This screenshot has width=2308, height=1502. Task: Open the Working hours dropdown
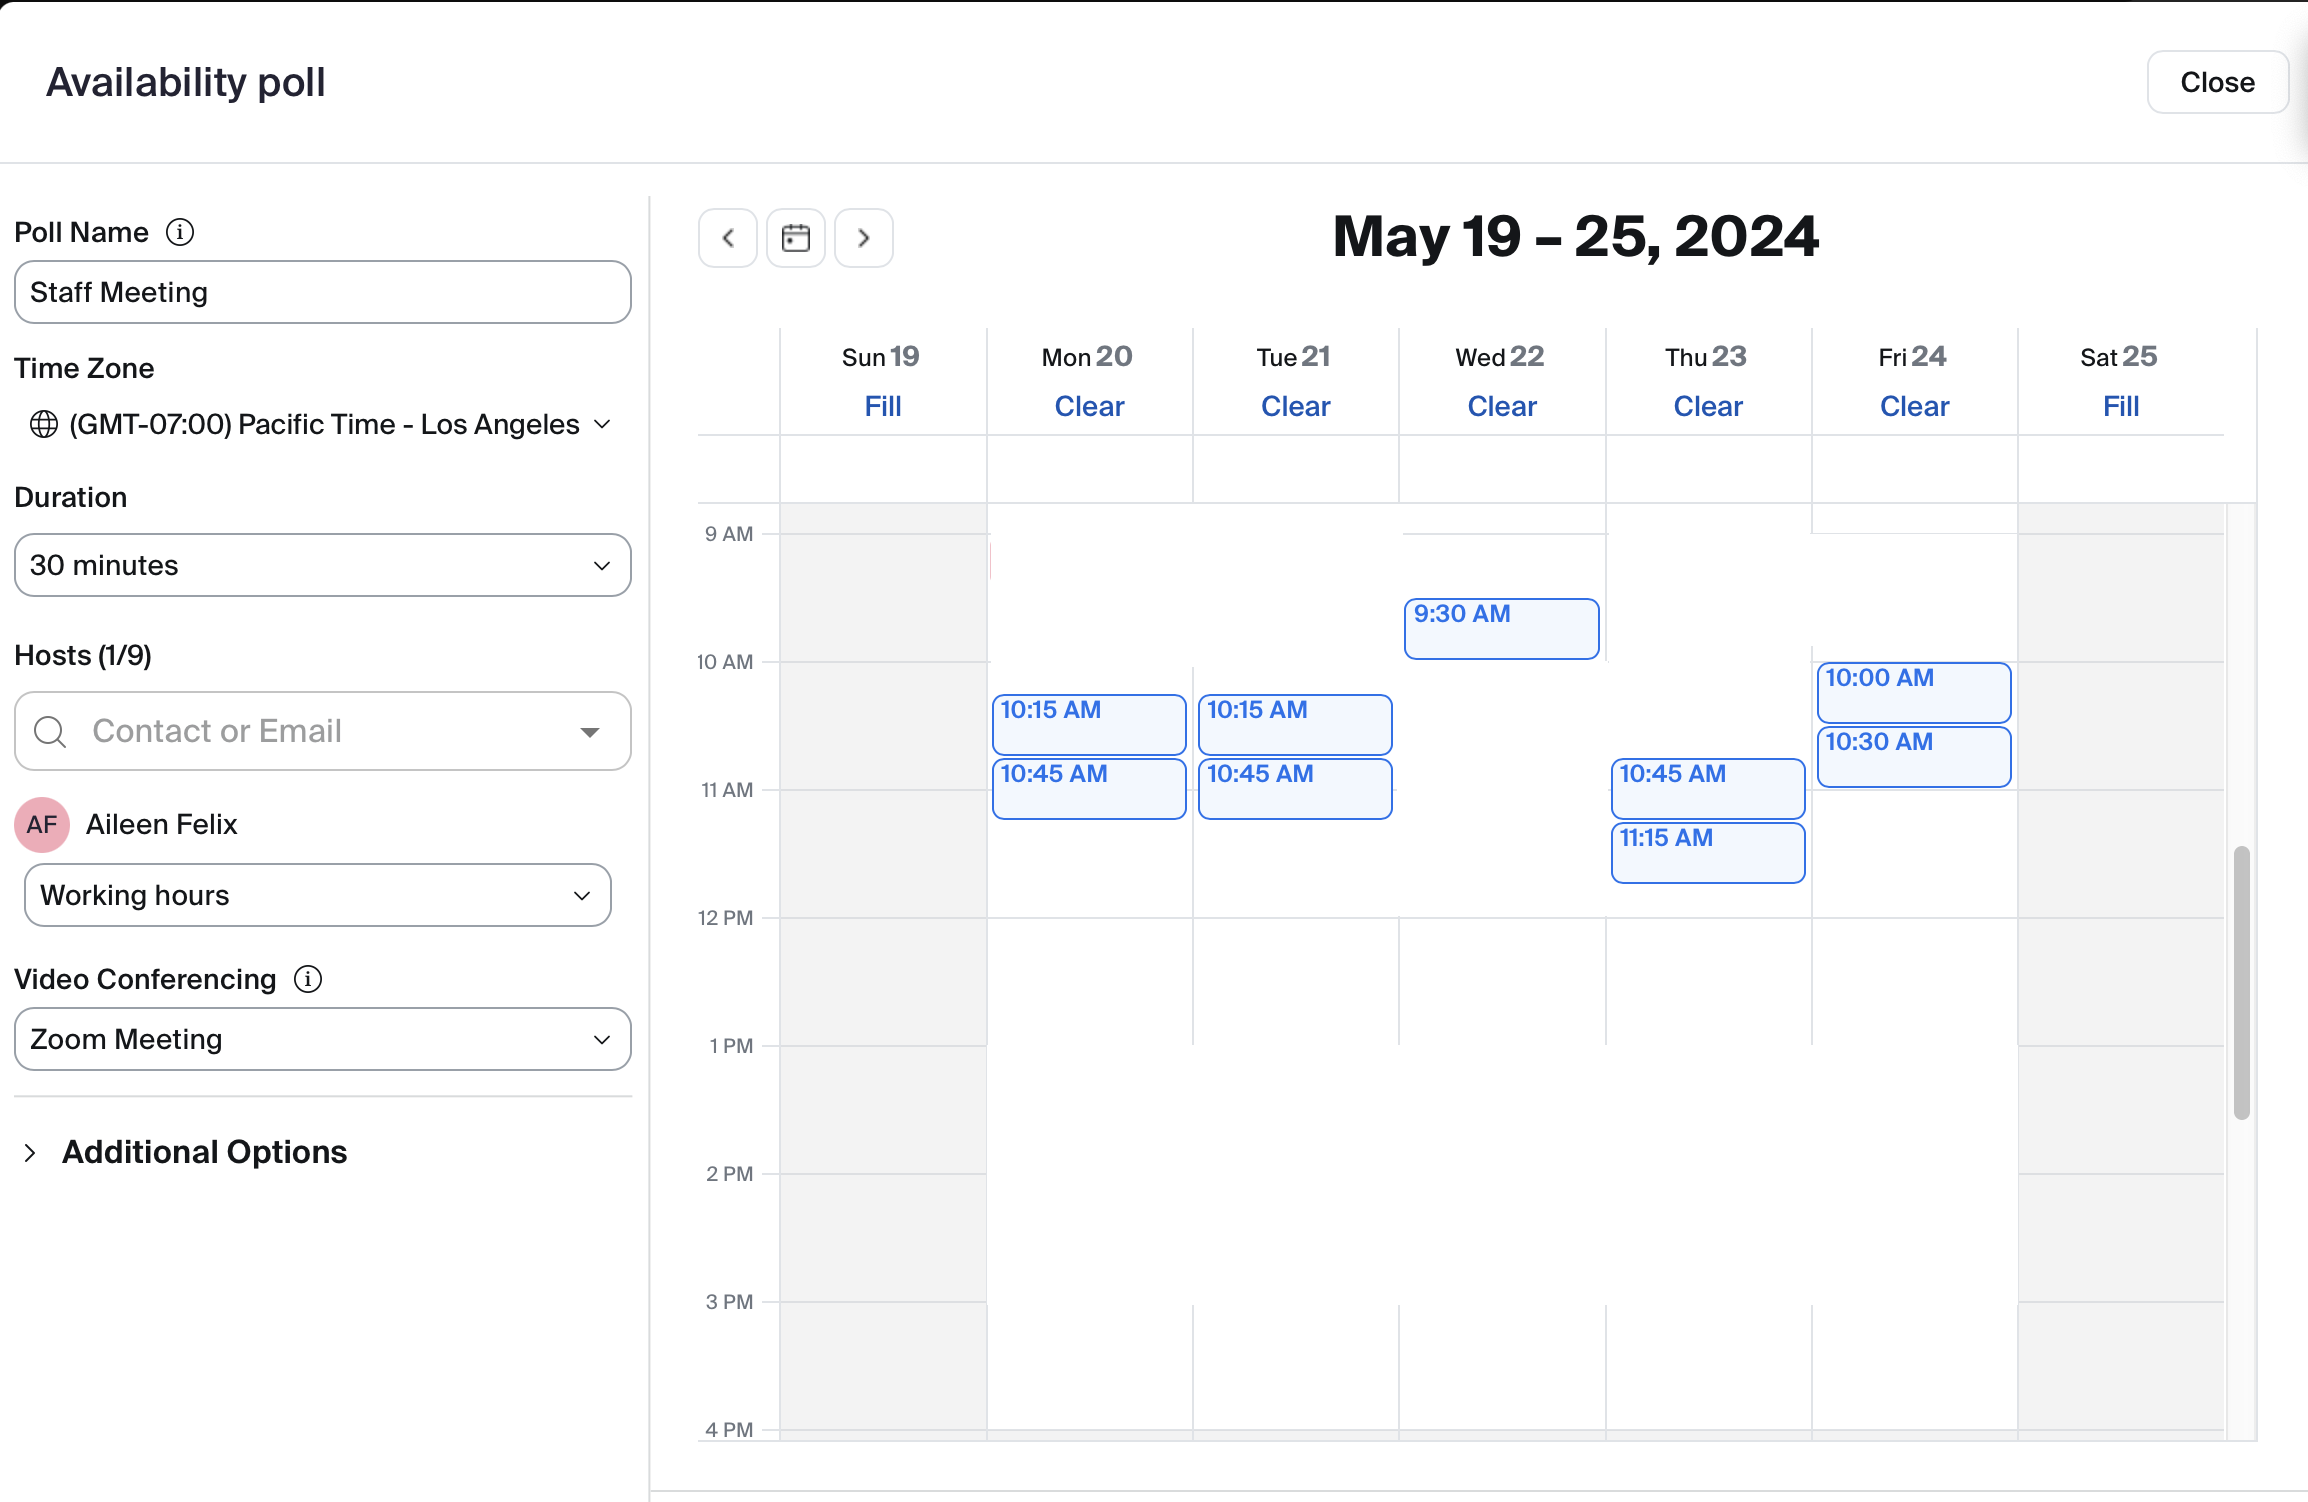(x=317, y=895)
